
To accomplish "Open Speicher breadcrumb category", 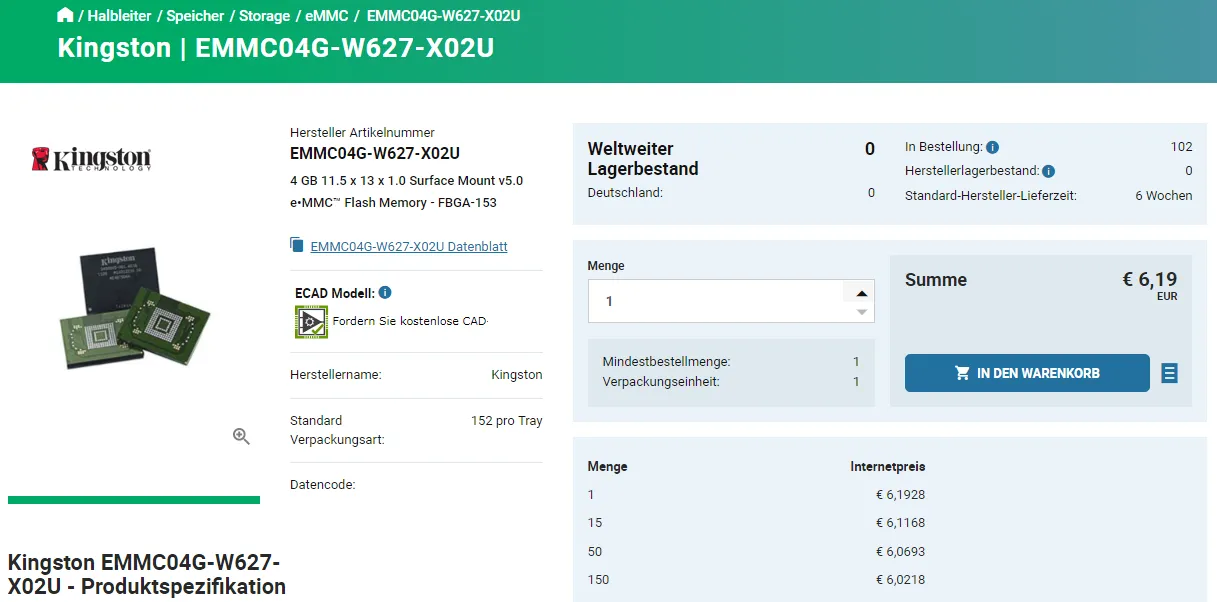I will 195,16.
